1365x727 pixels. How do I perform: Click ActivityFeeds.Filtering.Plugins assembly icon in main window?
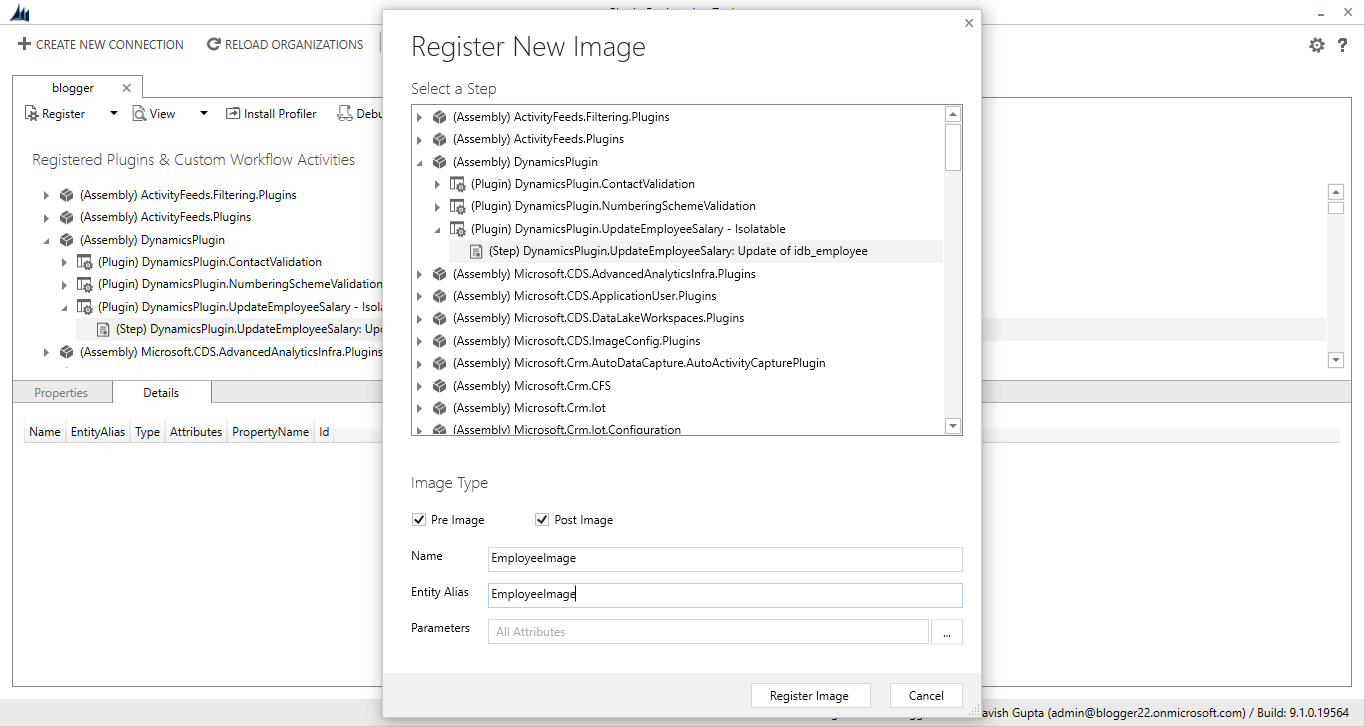click(66, 195)
